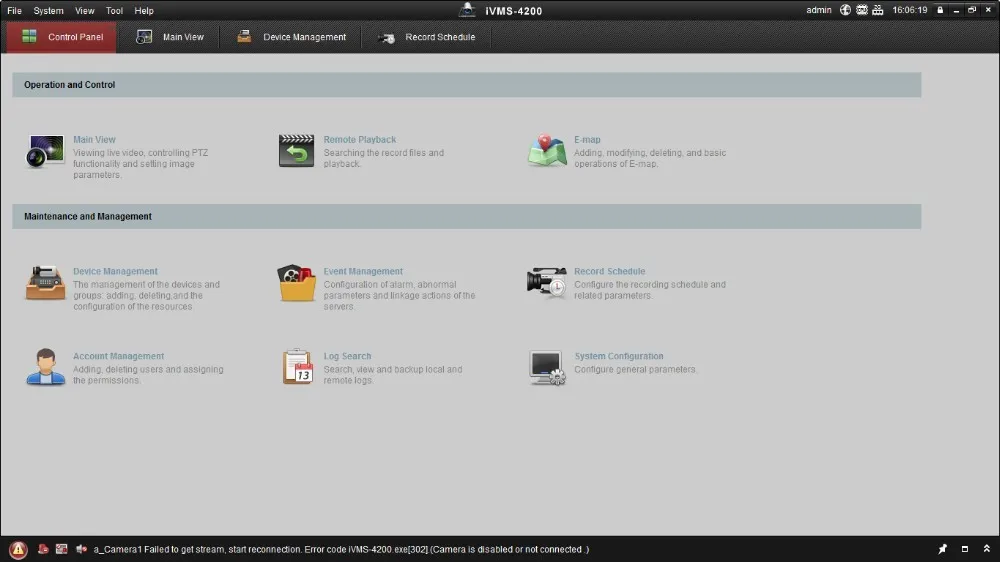Open the Account Management link
The width and height of the screenshot is (1000, 562).
coord(119,356)
